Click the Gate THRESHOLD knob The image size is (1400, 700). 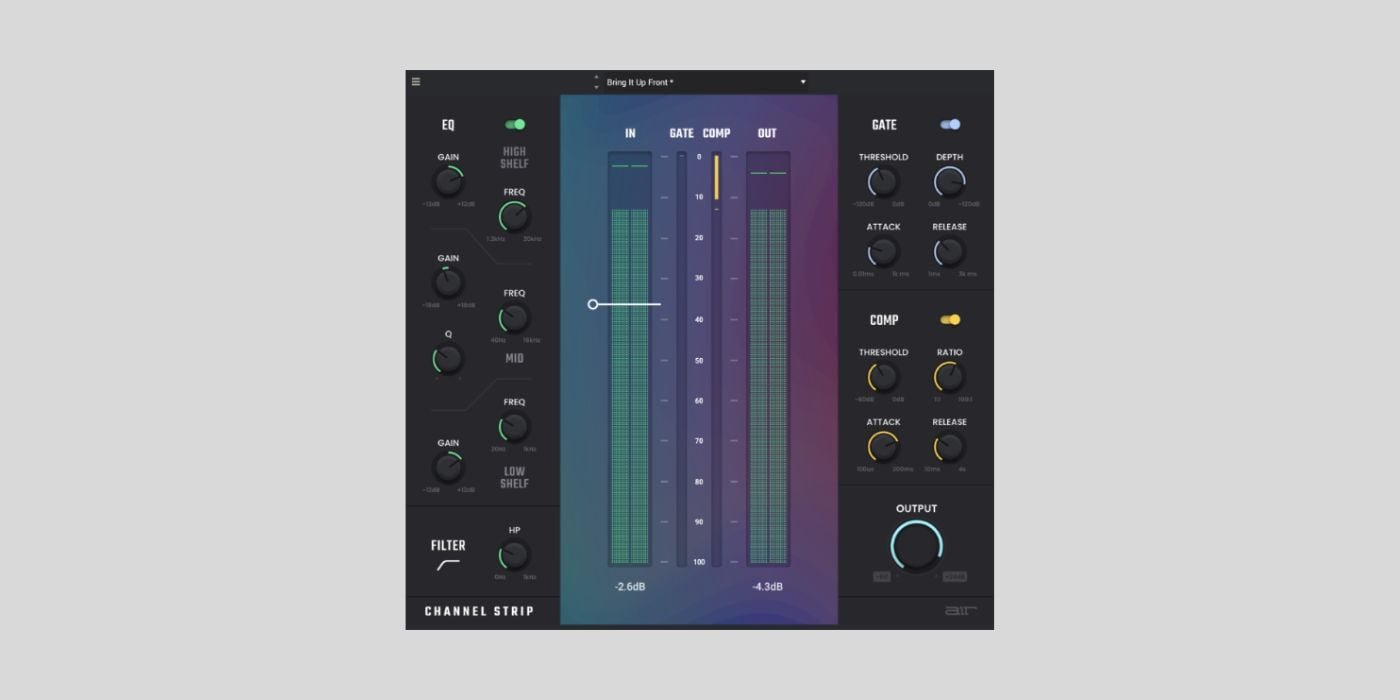[883, 183]
